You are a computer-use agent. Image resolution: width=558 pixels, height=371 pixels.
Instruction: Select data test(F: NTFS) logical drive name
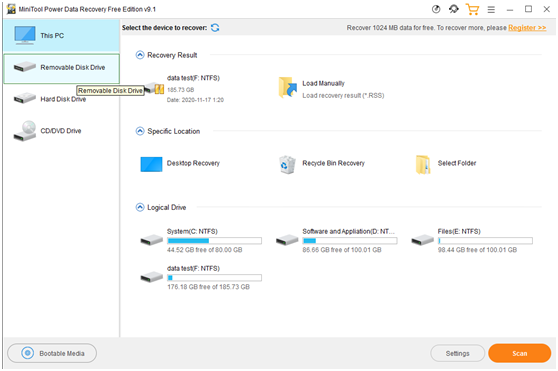click(x=193, y=269)
